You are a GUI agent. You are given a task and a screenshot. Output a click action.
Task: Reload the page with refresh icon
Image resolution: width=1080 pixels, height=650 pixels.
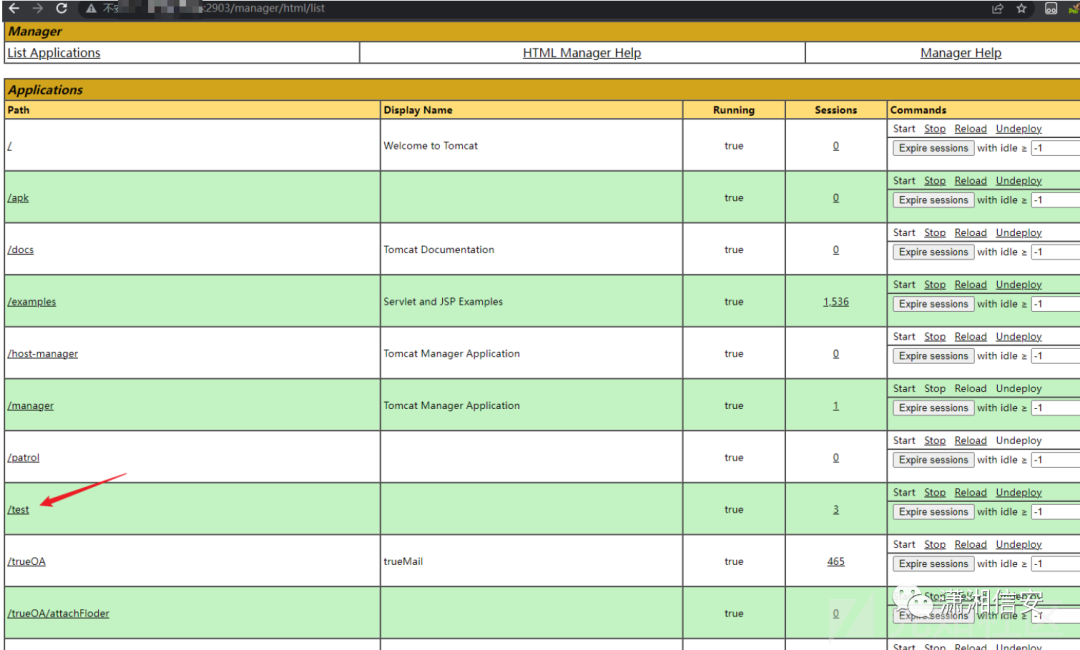[61, 8]
